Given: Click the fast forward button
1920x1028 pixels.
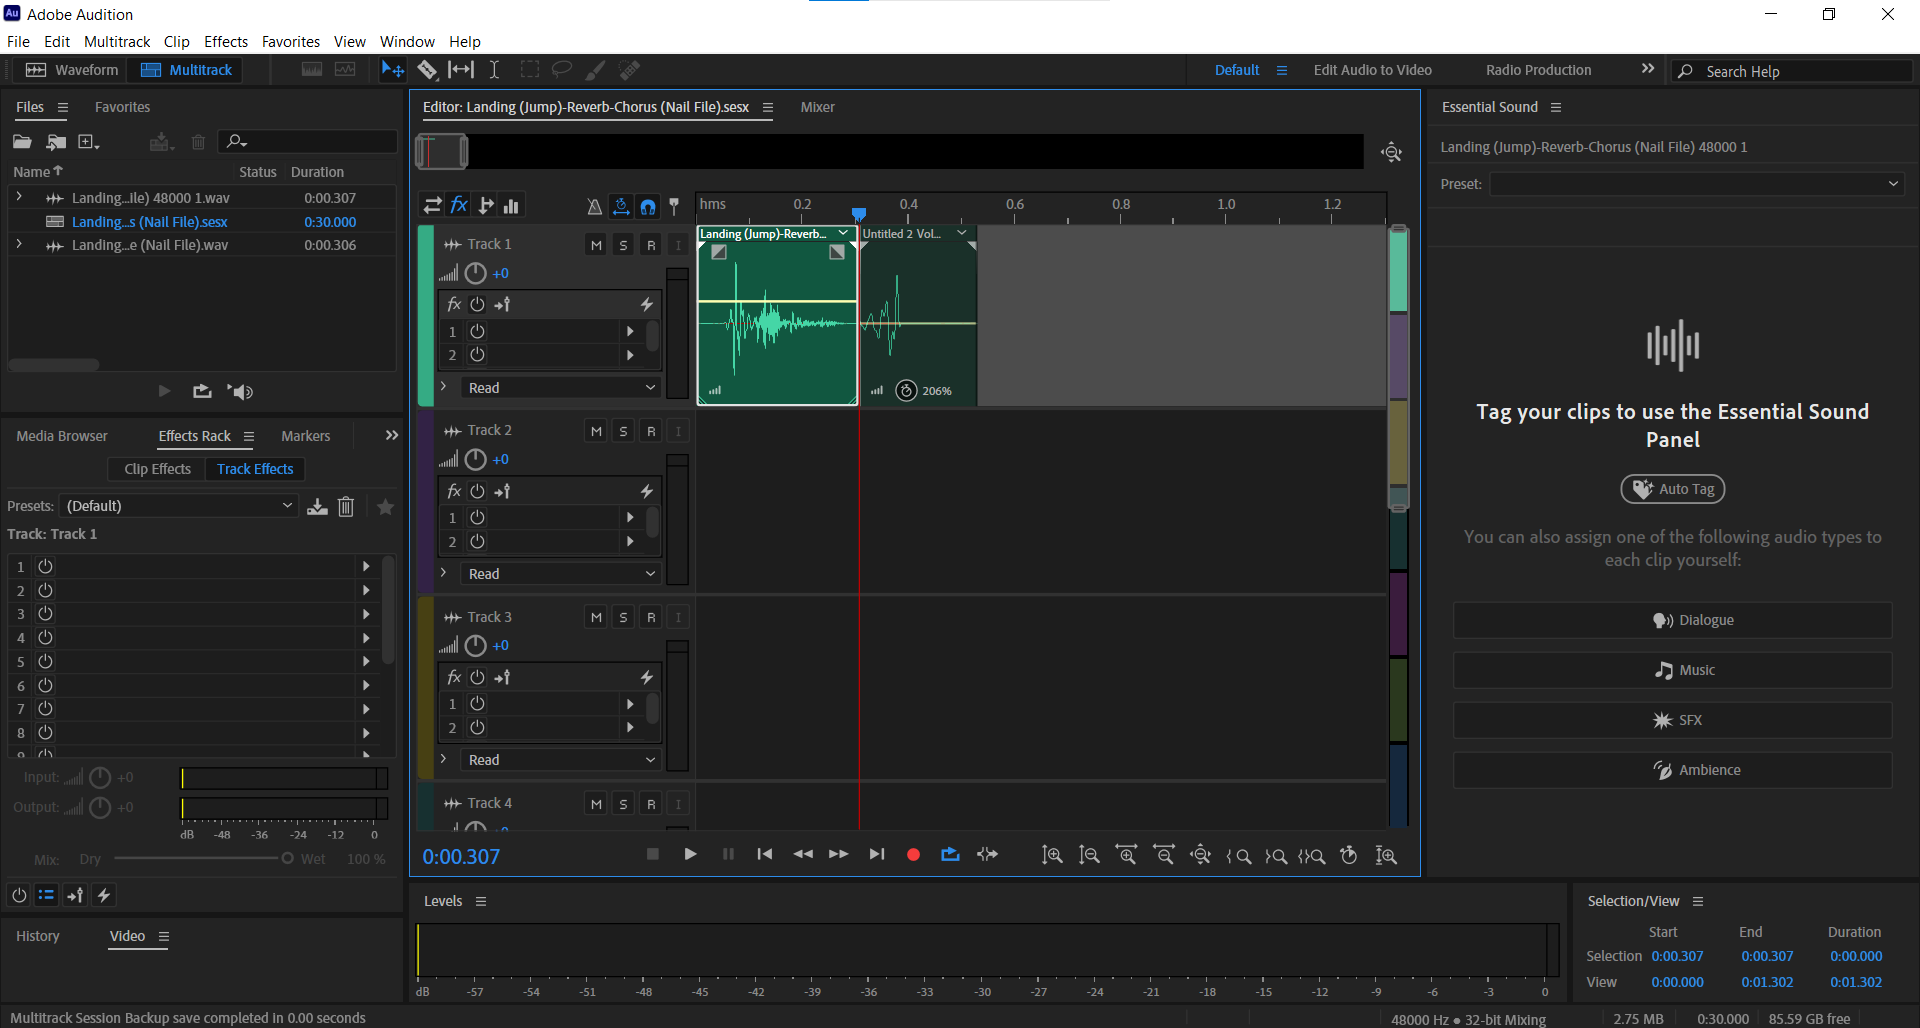Looking at the screenshot, I should [839, 854].
